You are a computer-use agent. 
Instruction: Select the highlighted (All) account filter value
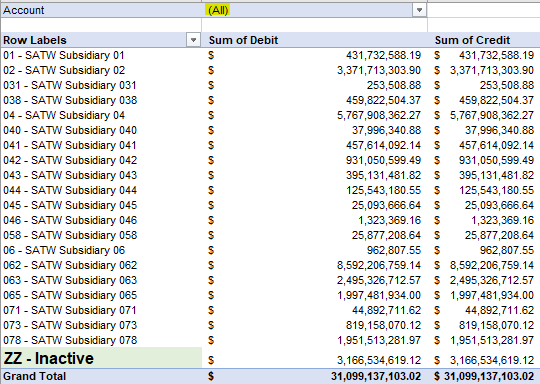pos(218,10)
